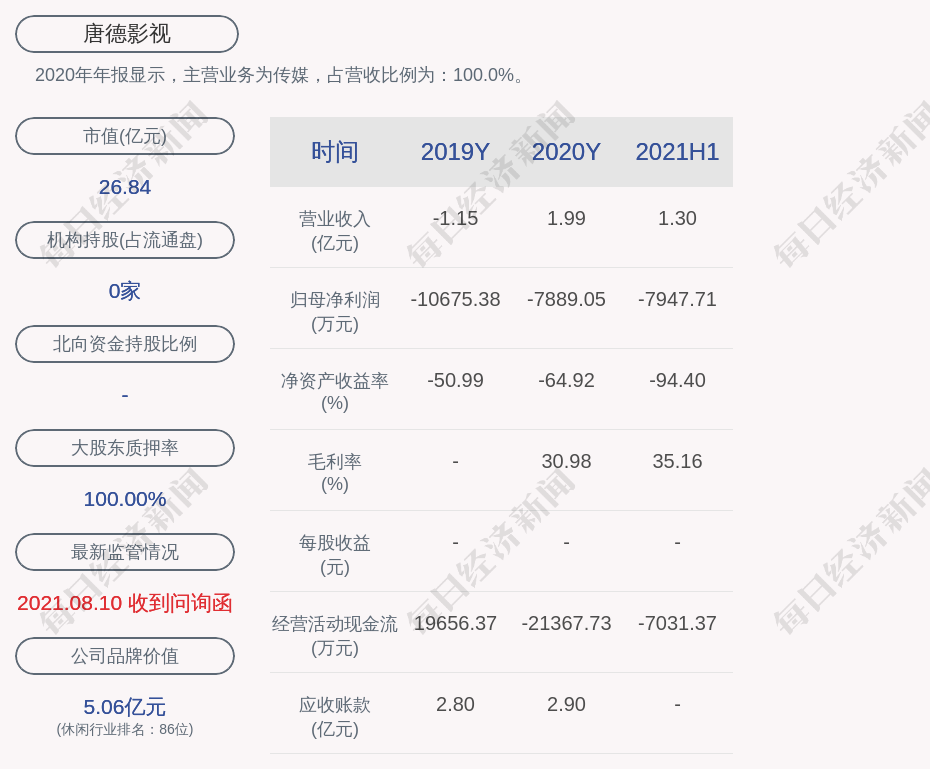This screenshot has width=930, height=769.
Task: Click the net profit value -7947.71
Action: (677, 299)
